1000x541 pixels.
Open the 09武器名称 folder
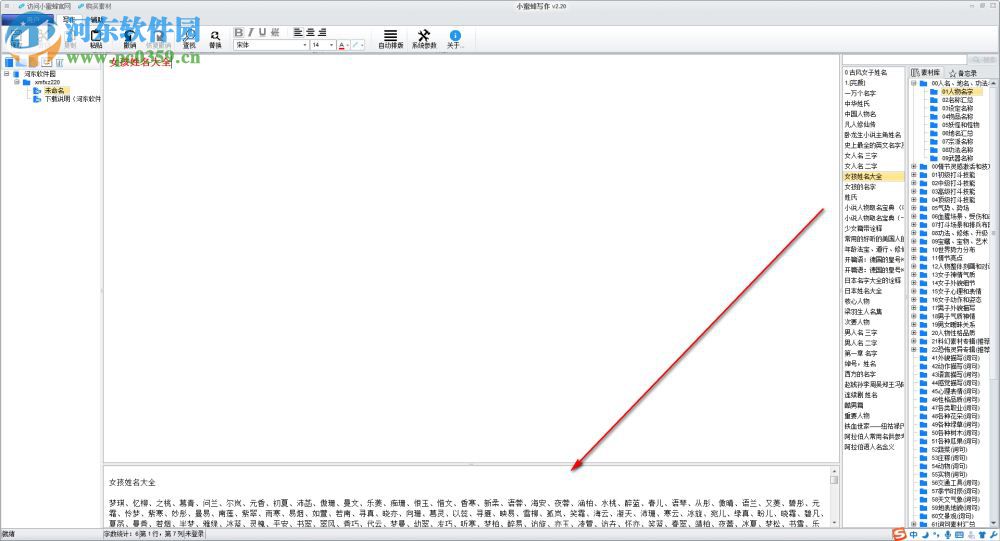(x=957, y=158)
